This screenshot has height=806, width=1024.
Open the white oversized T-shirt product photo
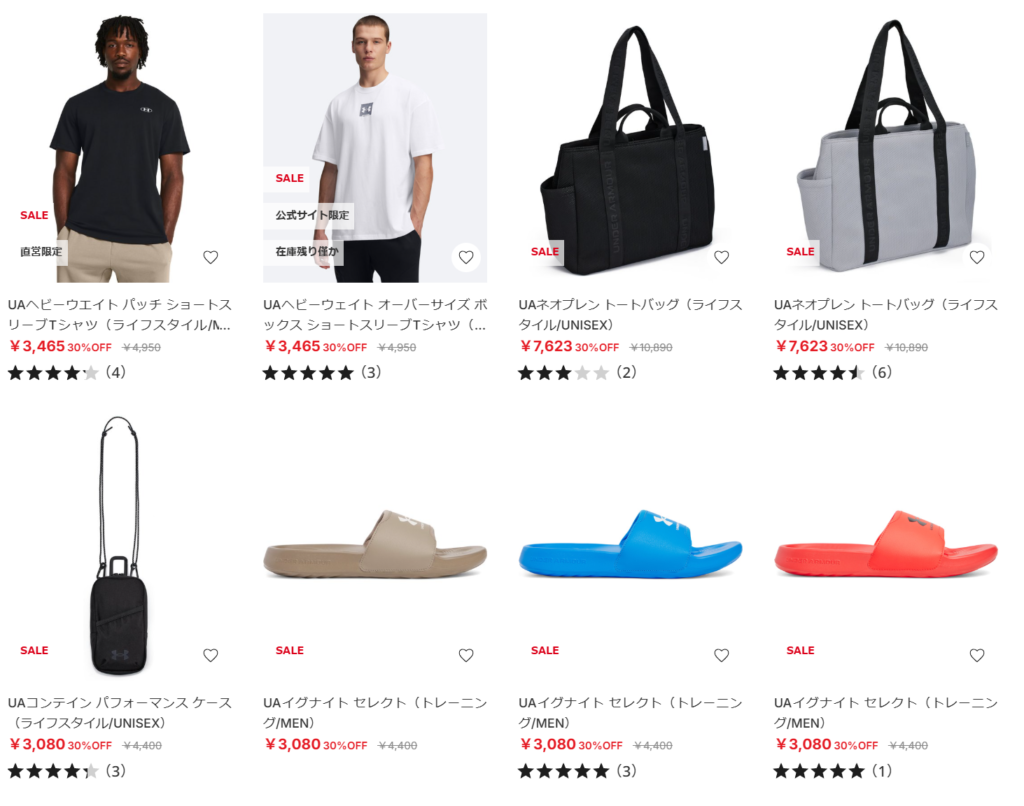tap(375, 148)
